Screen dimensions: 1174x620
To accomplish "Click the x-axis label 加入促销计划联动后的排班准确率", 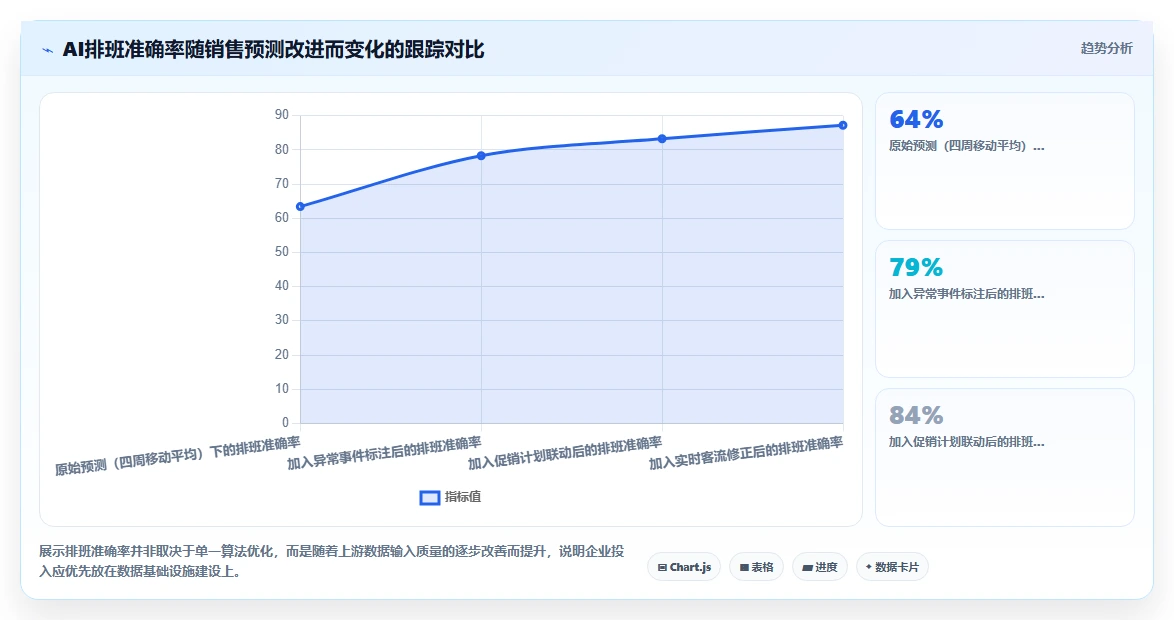I will [565, 453].
